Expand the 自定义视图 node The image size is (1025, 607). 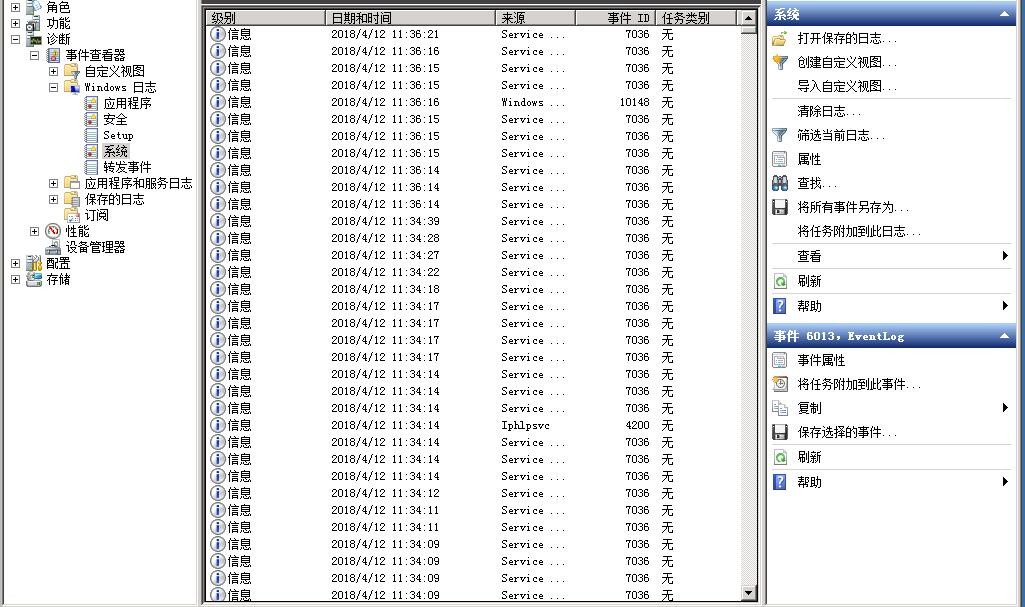point(54,71)
